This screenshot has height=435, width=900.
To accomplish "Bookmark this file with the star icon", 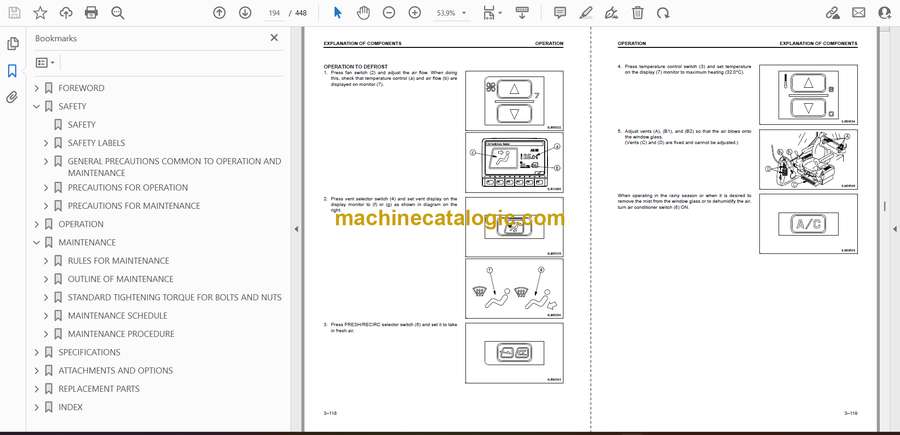I will click(40, 13).
